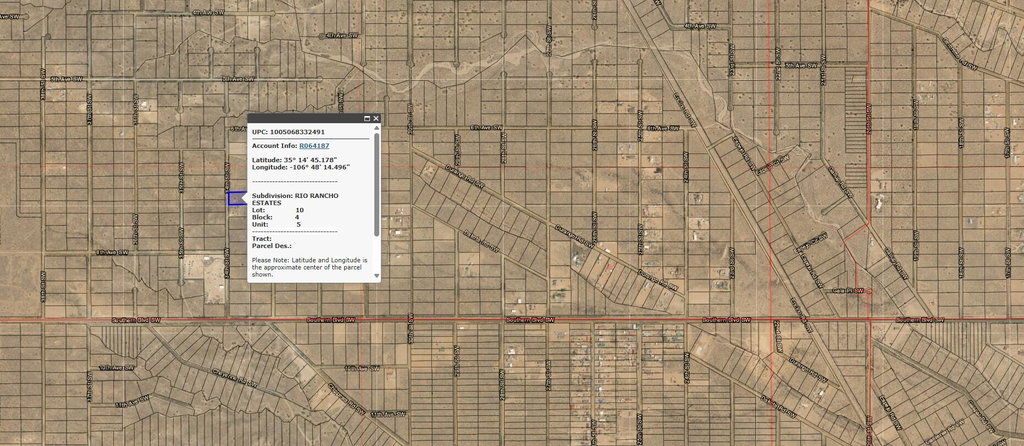
Task: Close the parcel info popup
Action: click(376, 118)
